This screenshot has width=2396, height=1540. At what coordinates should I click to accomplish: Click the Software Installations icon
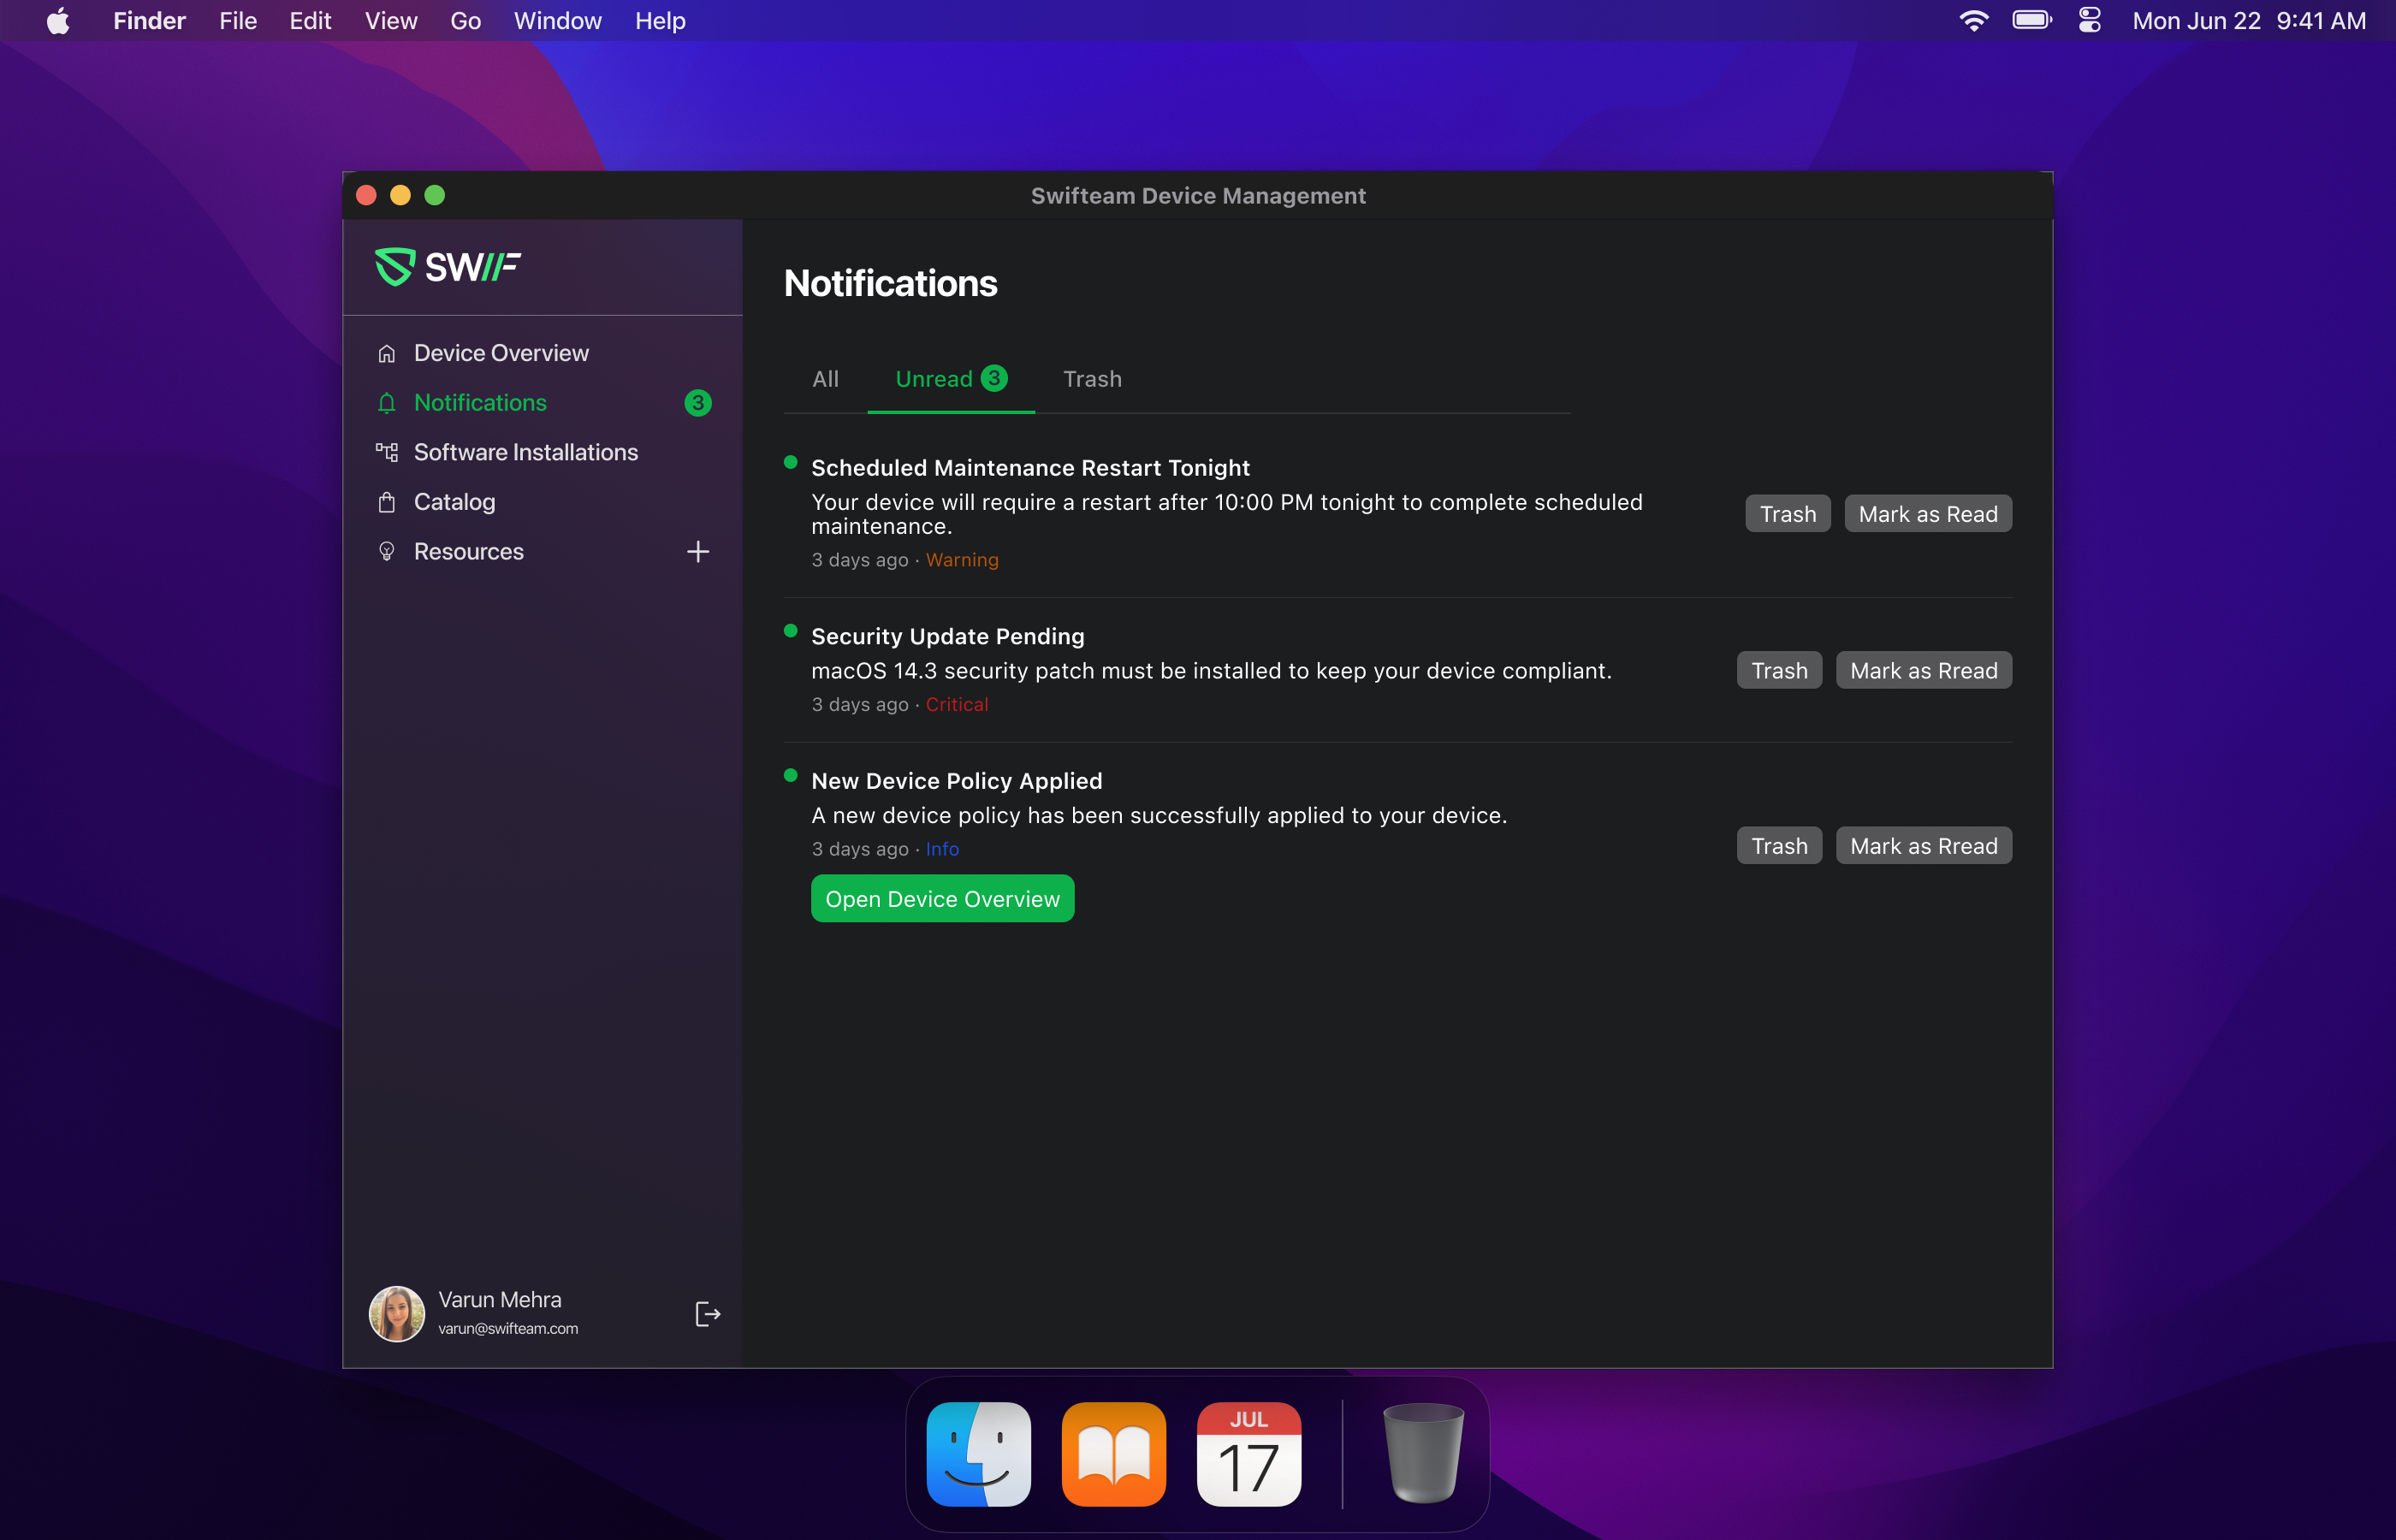coord(387,452)
